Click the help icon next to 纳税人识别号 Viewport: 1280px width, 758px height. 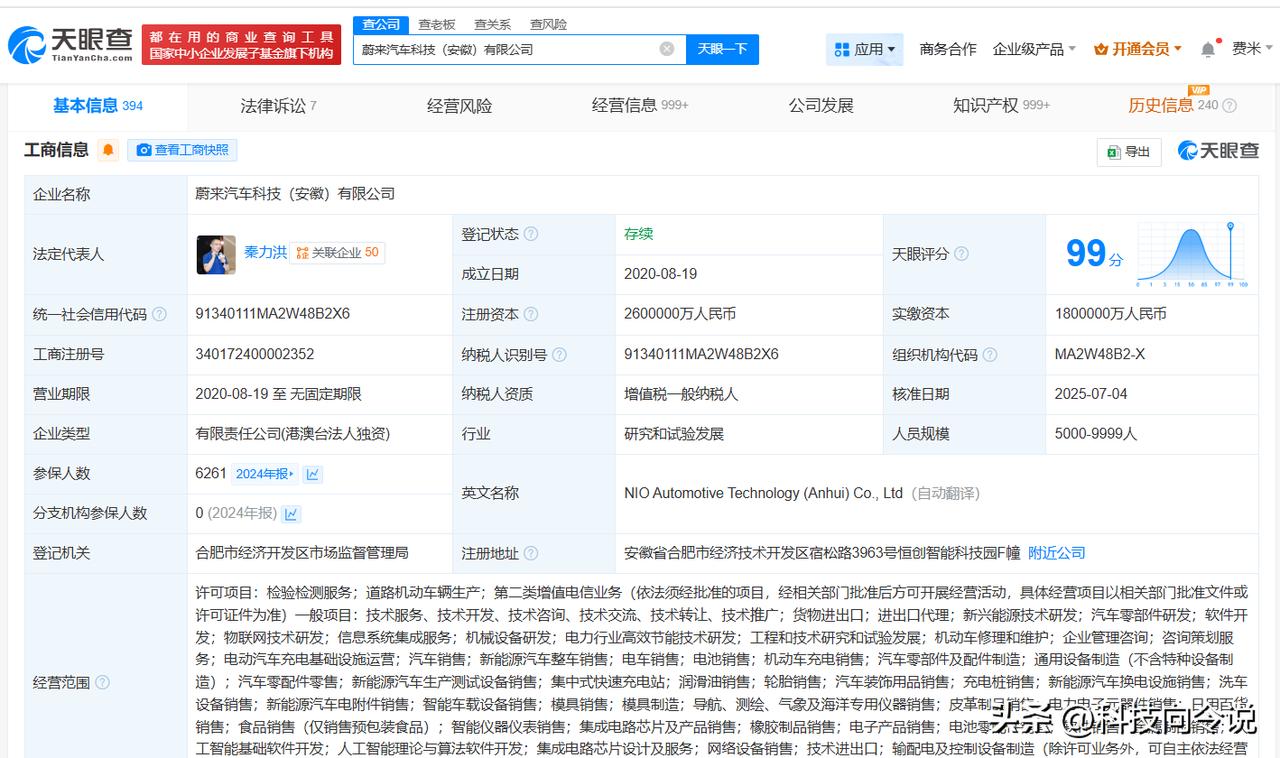coord(559,354)
